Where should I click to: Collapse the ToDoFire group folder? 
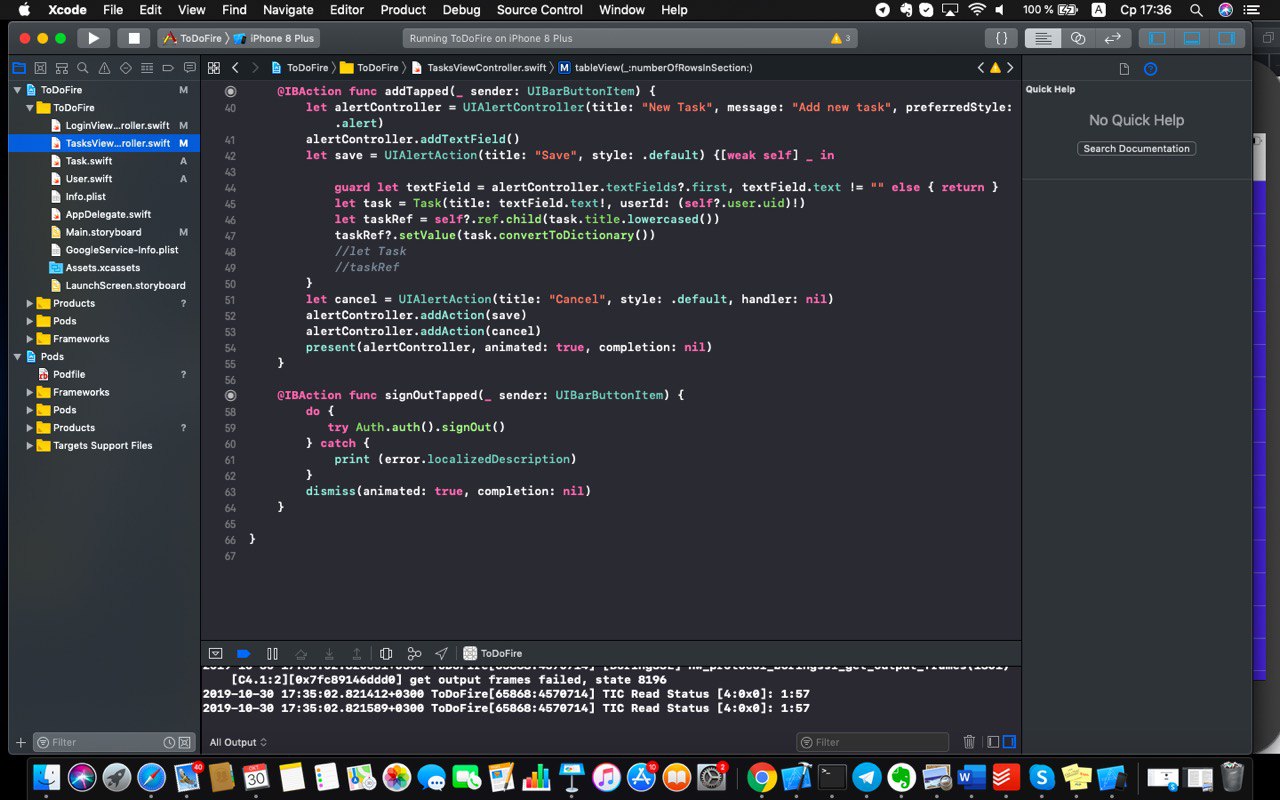pyautogui.click(x=30, y=107)
